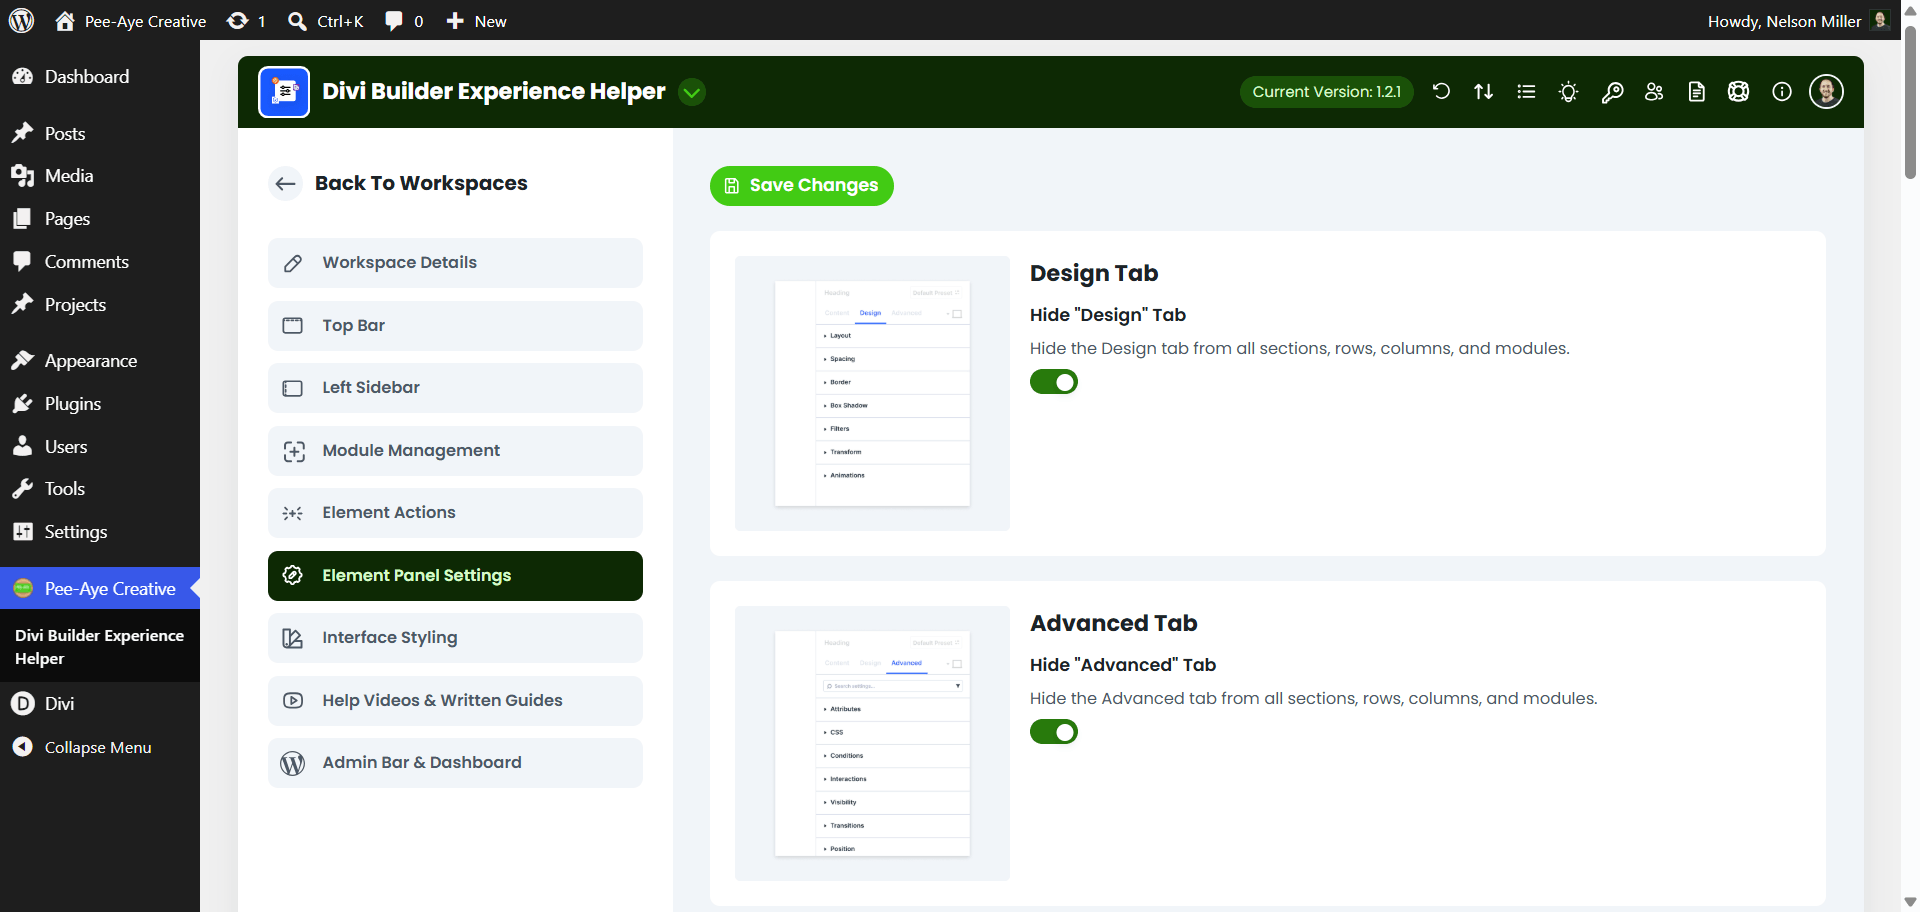Viewport: 1920px width, 912px height.
Task: Open Divi in WordPress menu
Action: (x=100, y=704)
